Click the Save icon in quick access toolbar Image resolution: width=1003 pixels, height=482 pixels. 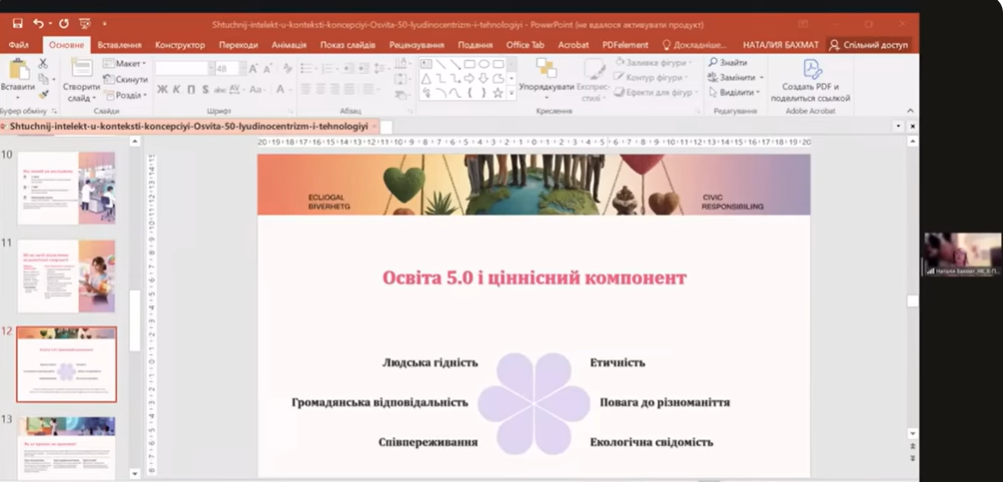(17, 23)
